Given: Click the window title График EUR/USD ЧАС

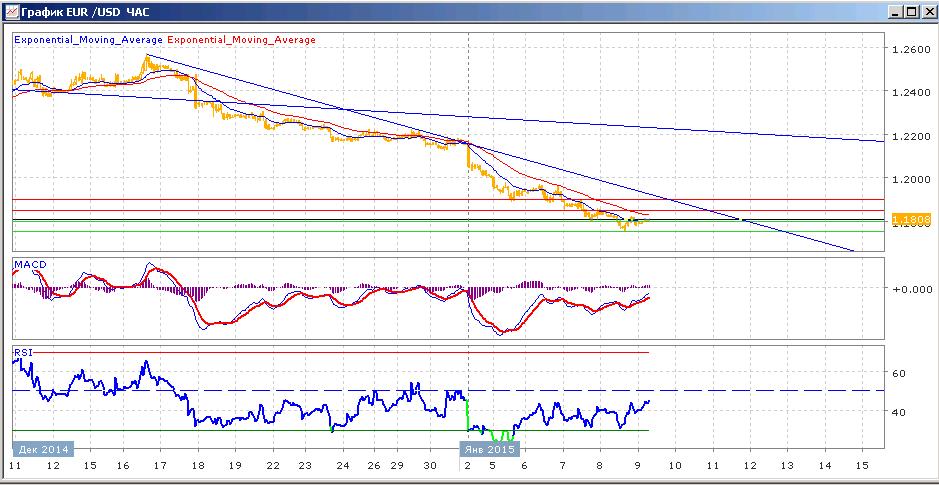Looking at the screenshot, I should [85, 11].
